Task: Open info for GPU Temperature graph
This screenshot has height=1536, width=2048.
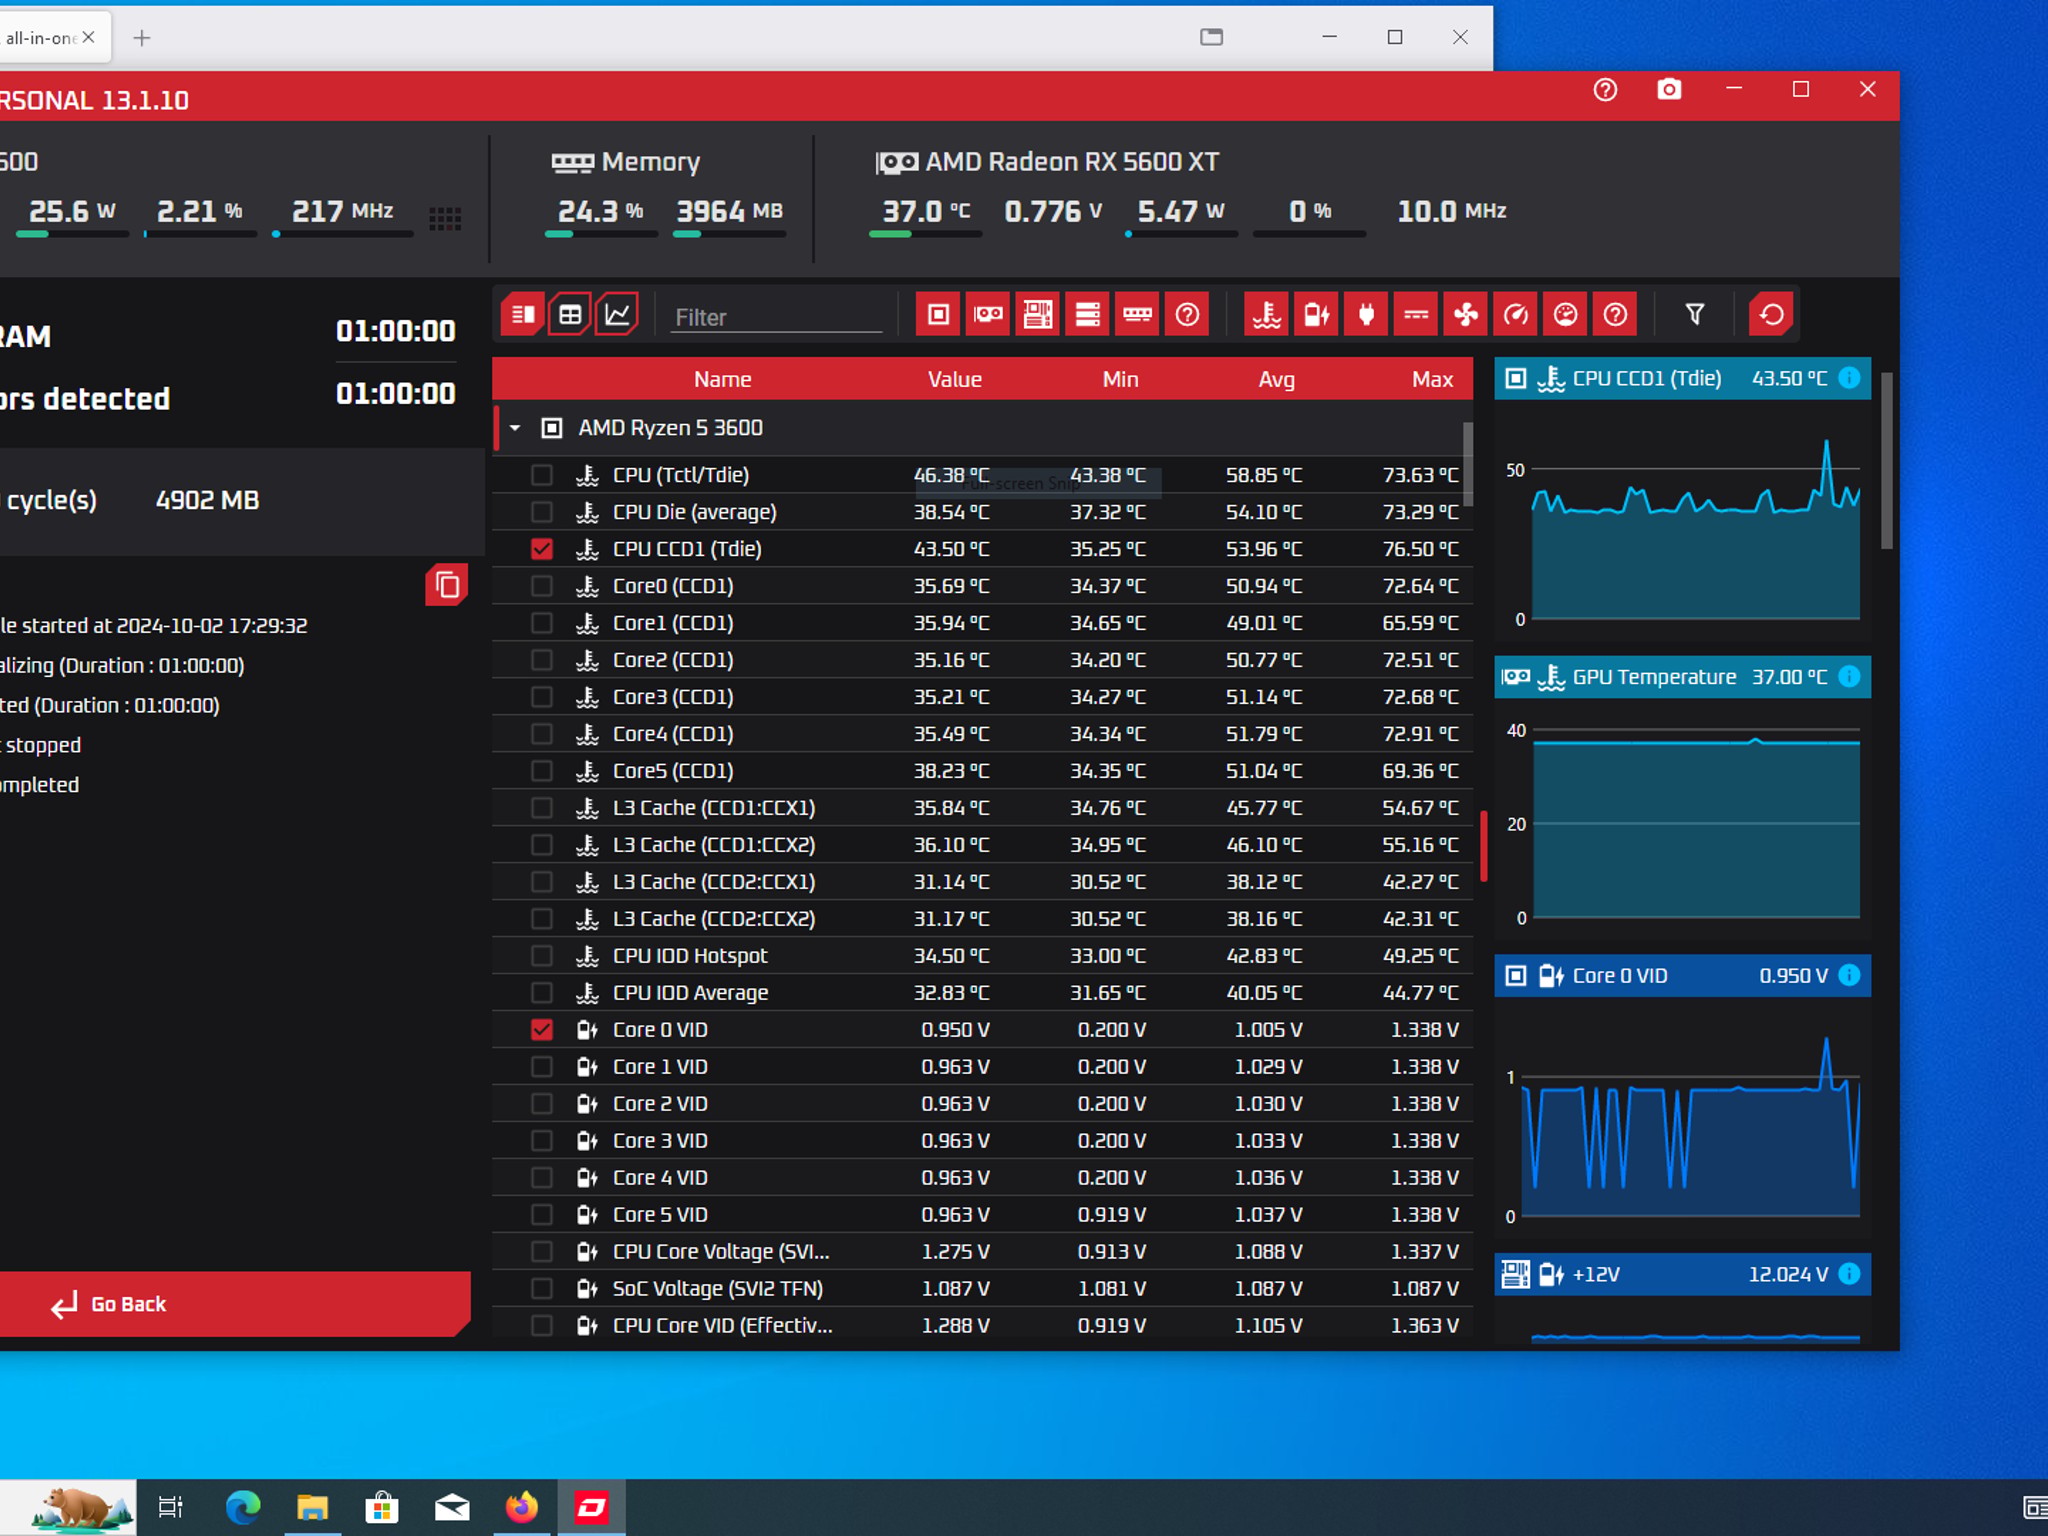Action: 1849,677
